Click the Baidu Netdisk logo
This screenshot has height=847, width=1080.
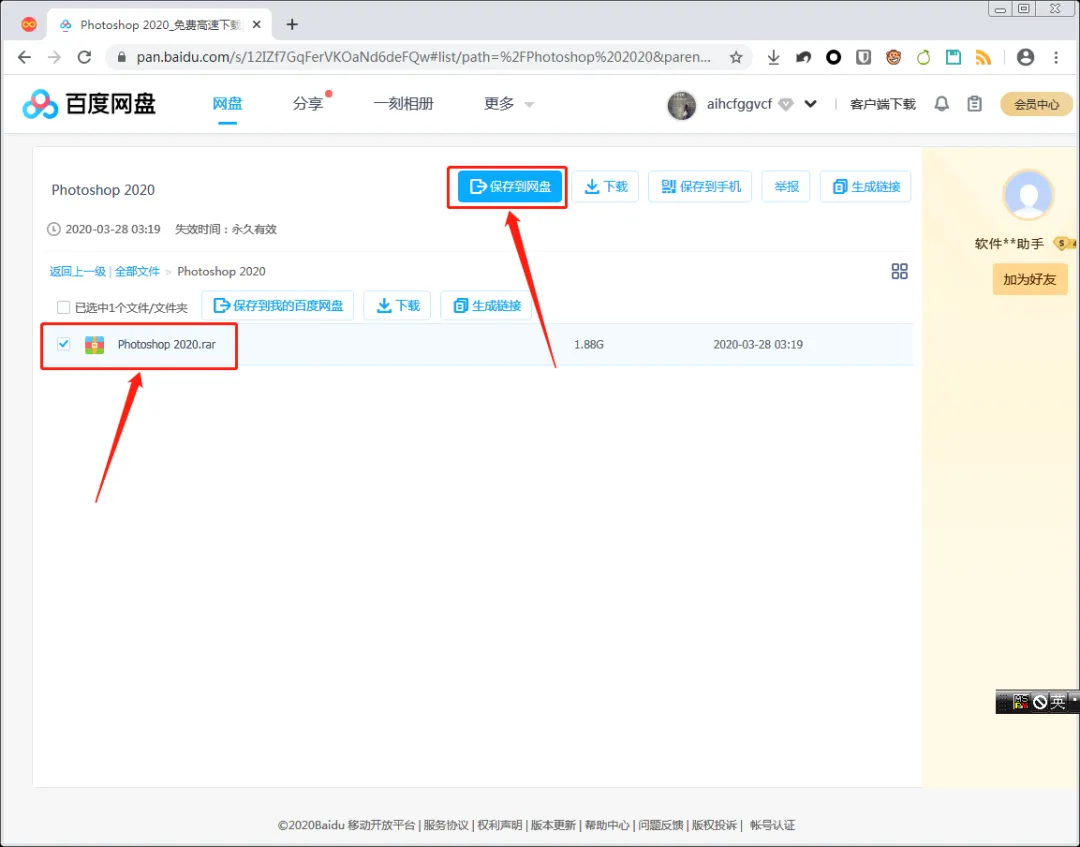coord(89,104)
